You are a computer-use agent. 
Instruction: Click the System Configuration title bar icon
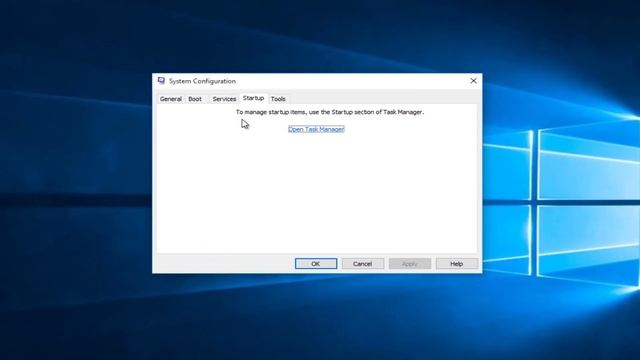click(x=161, y=81)
